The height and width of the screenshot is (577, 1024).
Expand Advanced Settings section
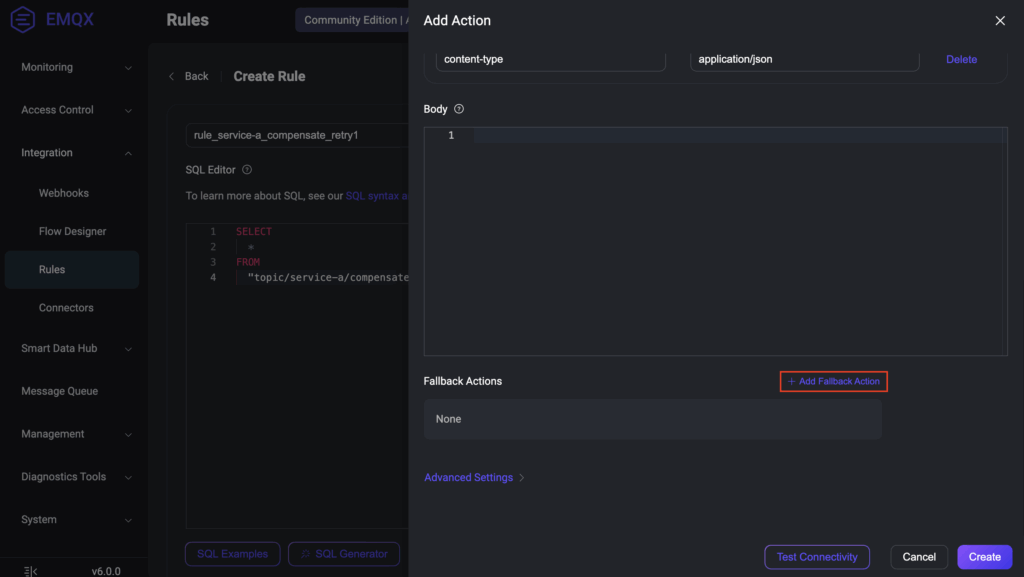point(474,478)
